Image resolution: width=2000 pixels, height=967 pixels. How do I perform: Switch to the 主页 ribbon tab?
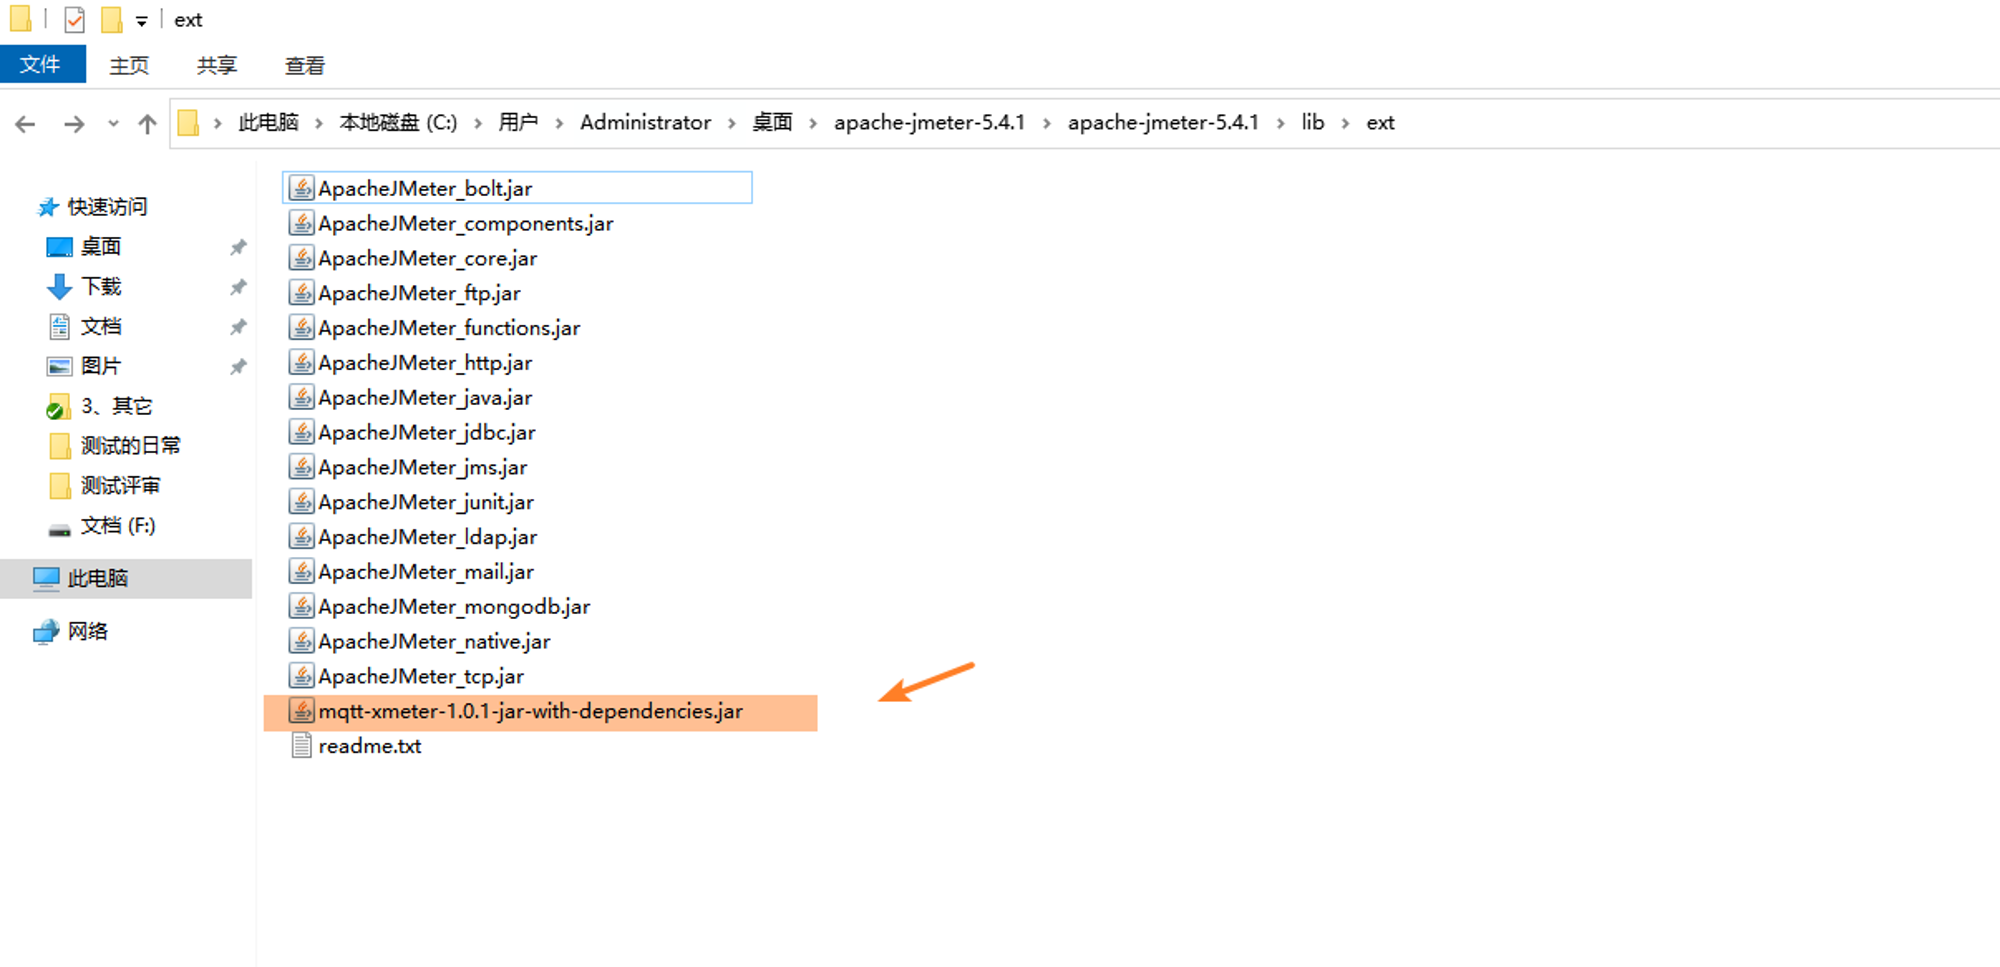tap(129, 66)
